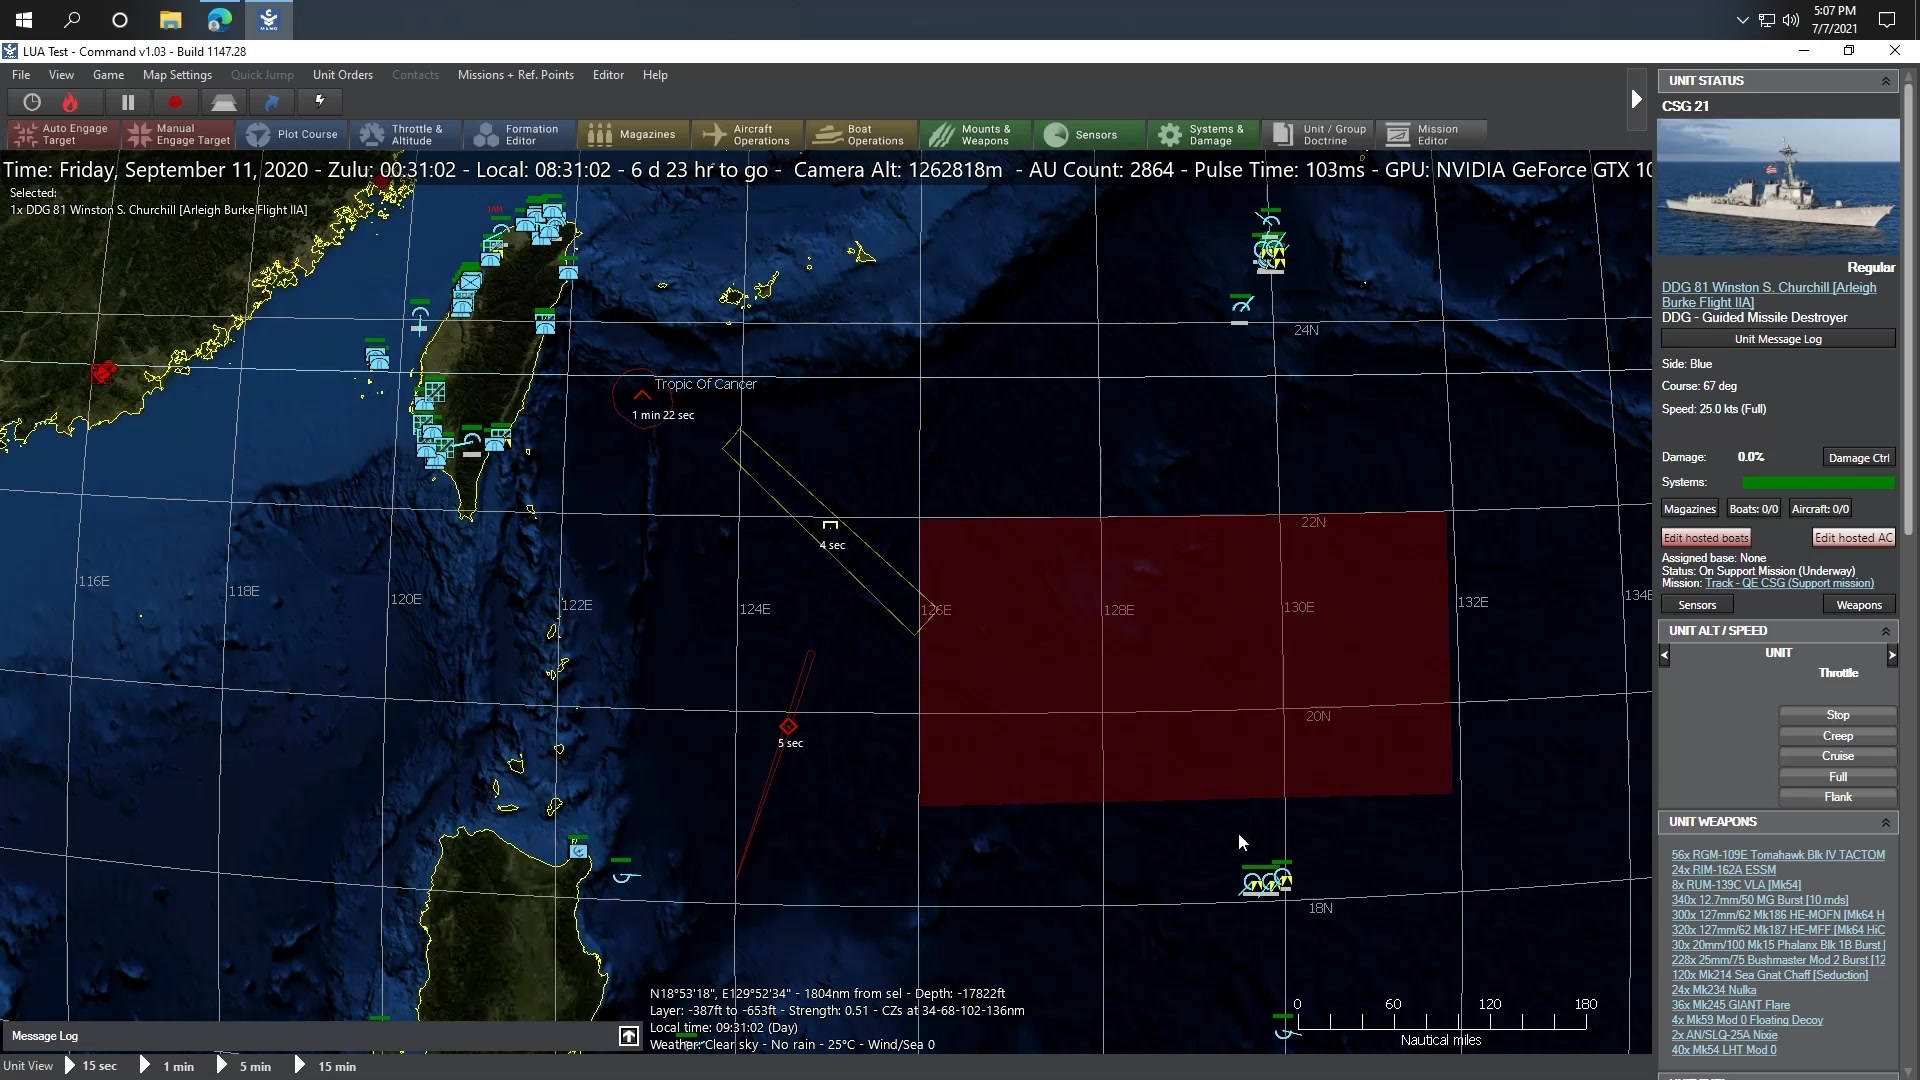Open File Explorer from the Windows taskbar
This screenshot has height=1080, width=1920.
click(170, 20)
